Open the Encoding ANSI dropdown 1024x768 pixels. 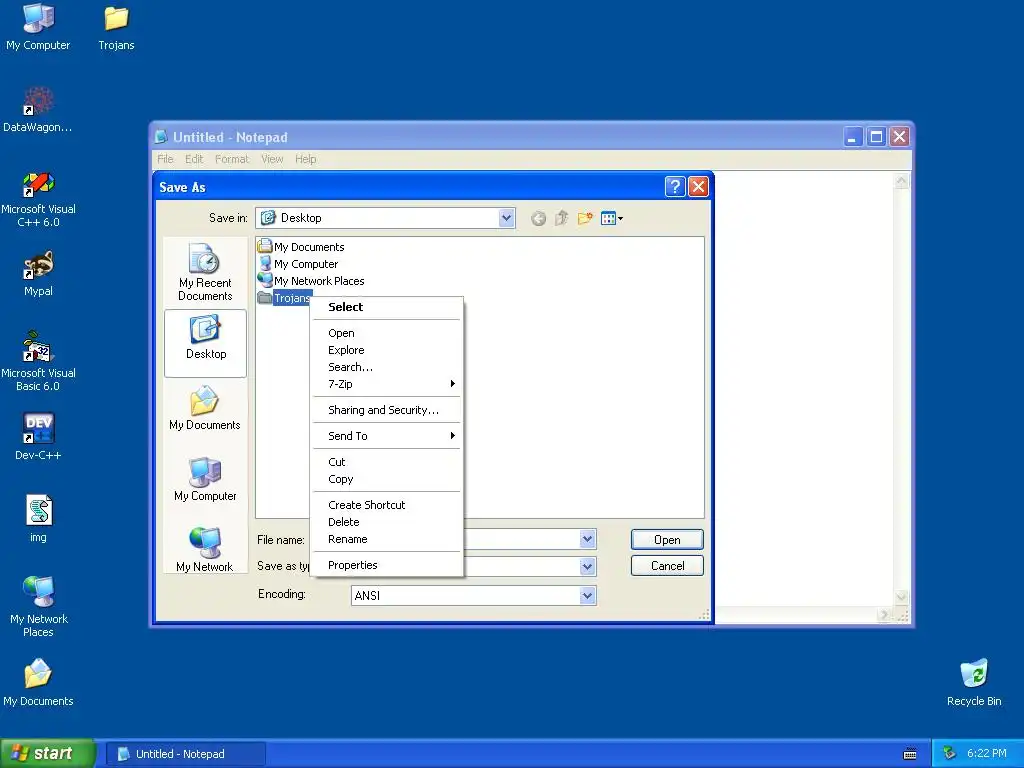coord(473,595)
